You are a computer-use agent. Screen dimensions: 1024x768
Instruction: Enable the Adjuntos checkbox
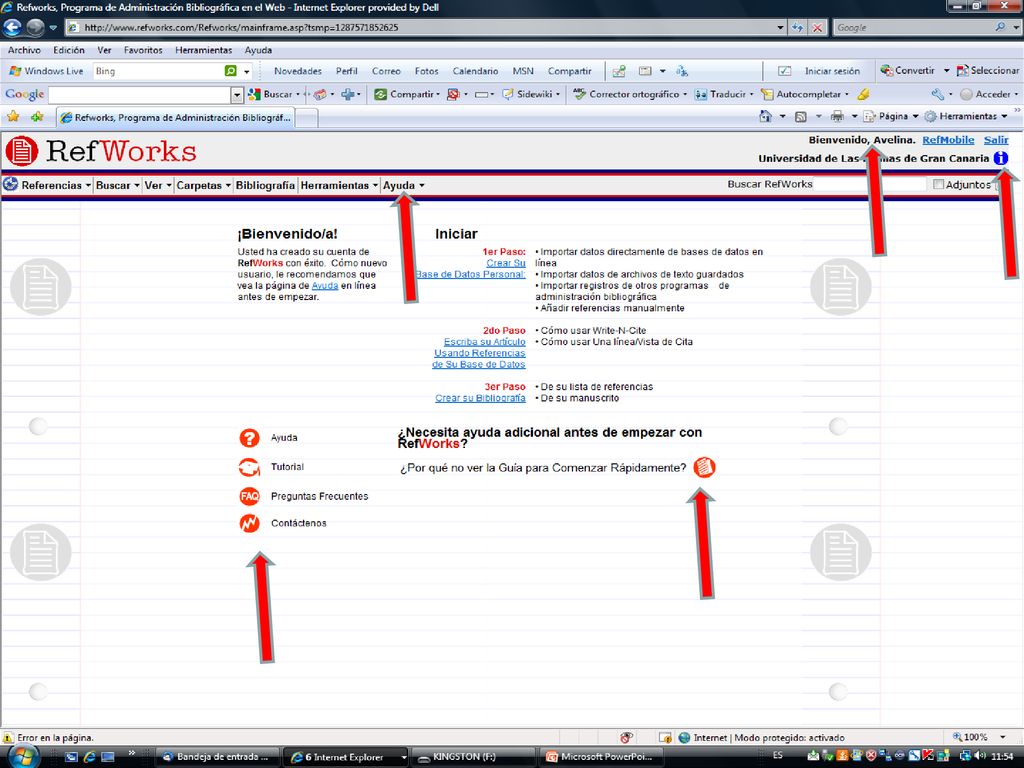[x=938, y=184]
